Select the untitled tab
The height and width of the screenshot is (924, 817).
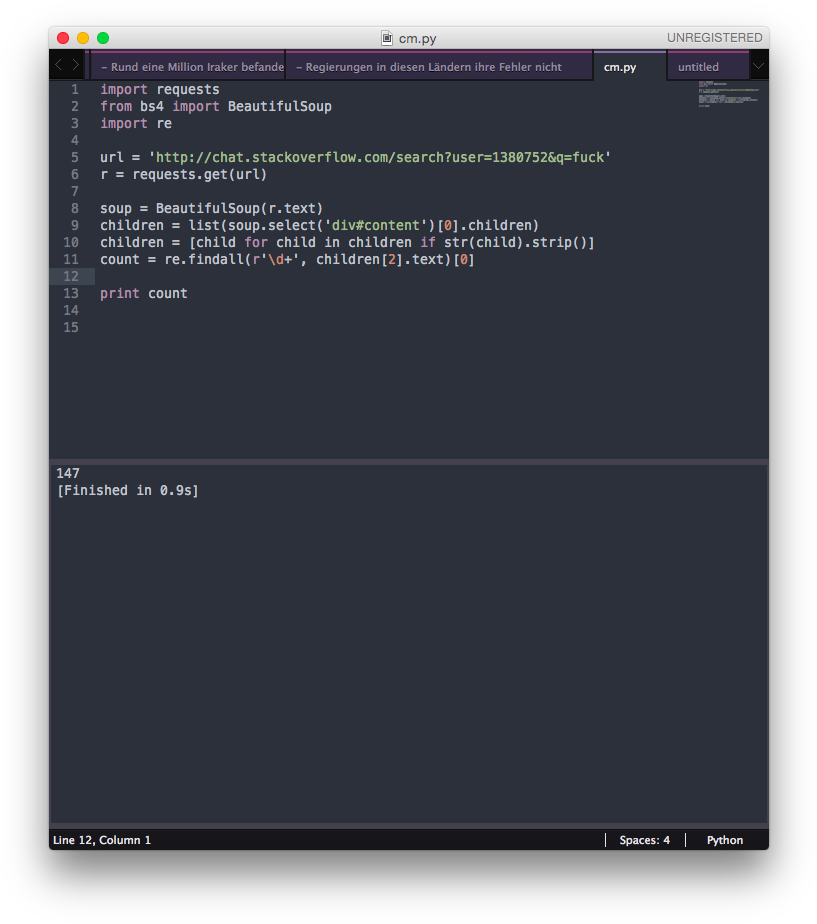[698, 67]
